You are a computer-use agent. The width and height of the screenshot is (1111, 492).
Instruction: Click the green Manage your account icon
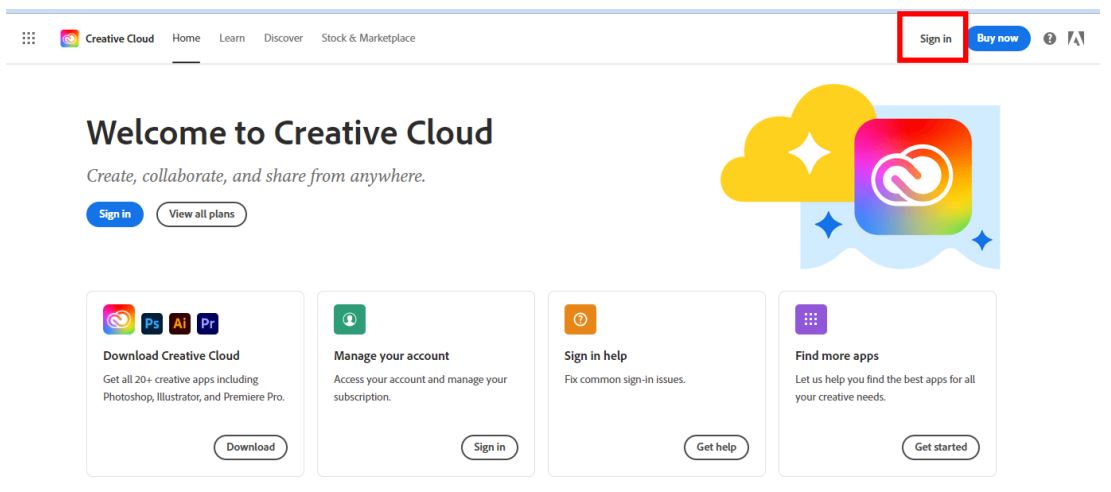coord(349,320)
